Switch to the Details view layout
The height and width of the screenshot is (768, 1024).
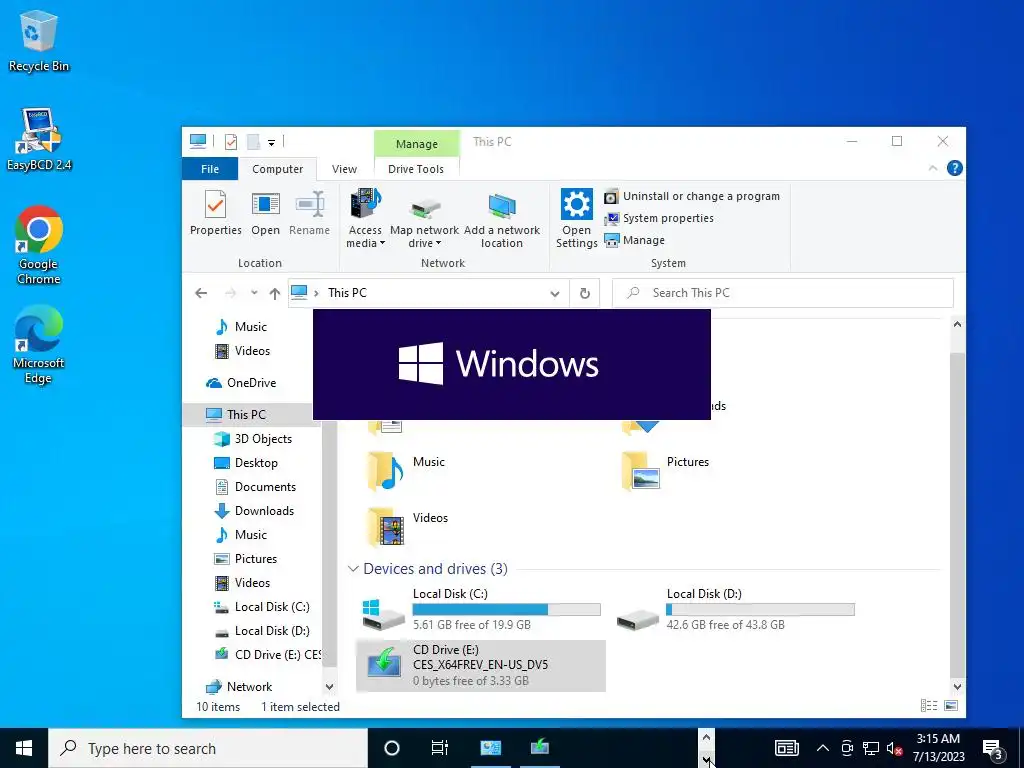click(x=929, y=706)
